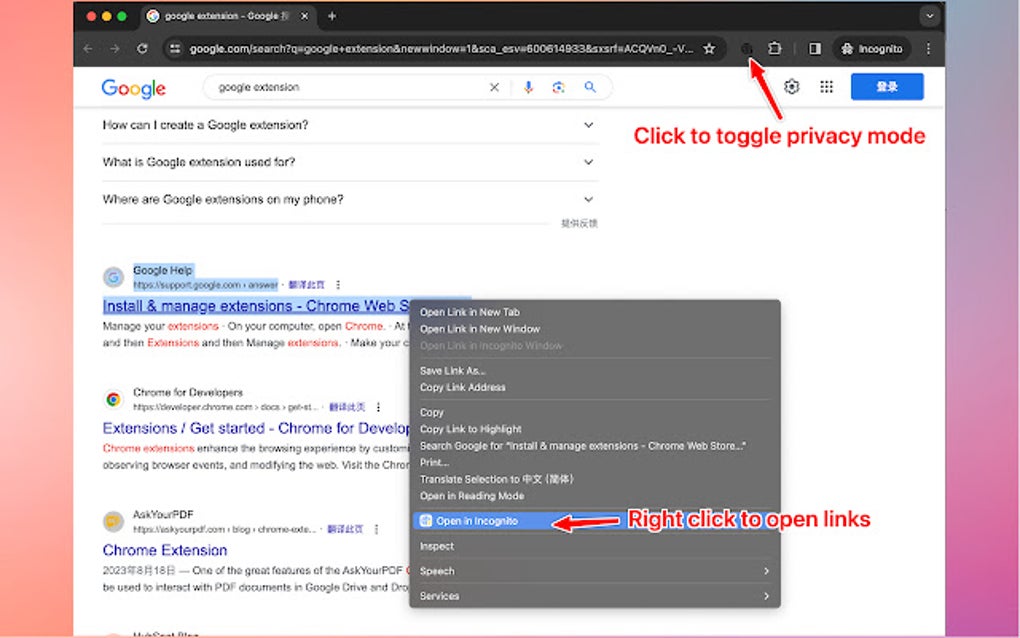1020x638 pixels.
Task: Expand the Services submenu
Action: point(595,596)
